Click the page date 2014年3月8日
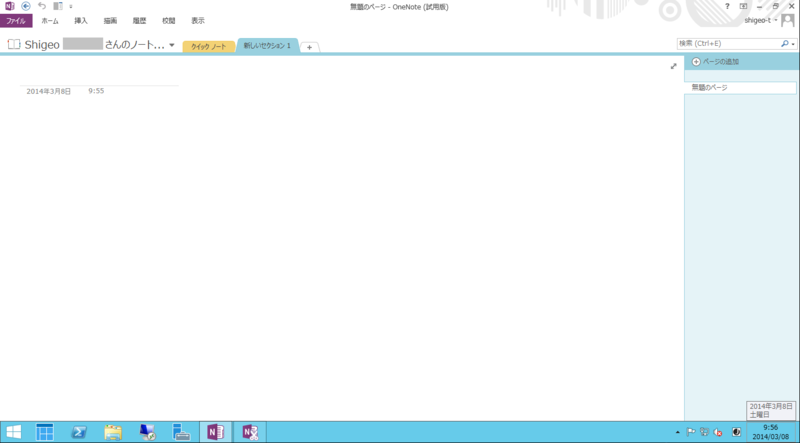The width and height of the screenshot is (800, 443). [x=48, y=91]
